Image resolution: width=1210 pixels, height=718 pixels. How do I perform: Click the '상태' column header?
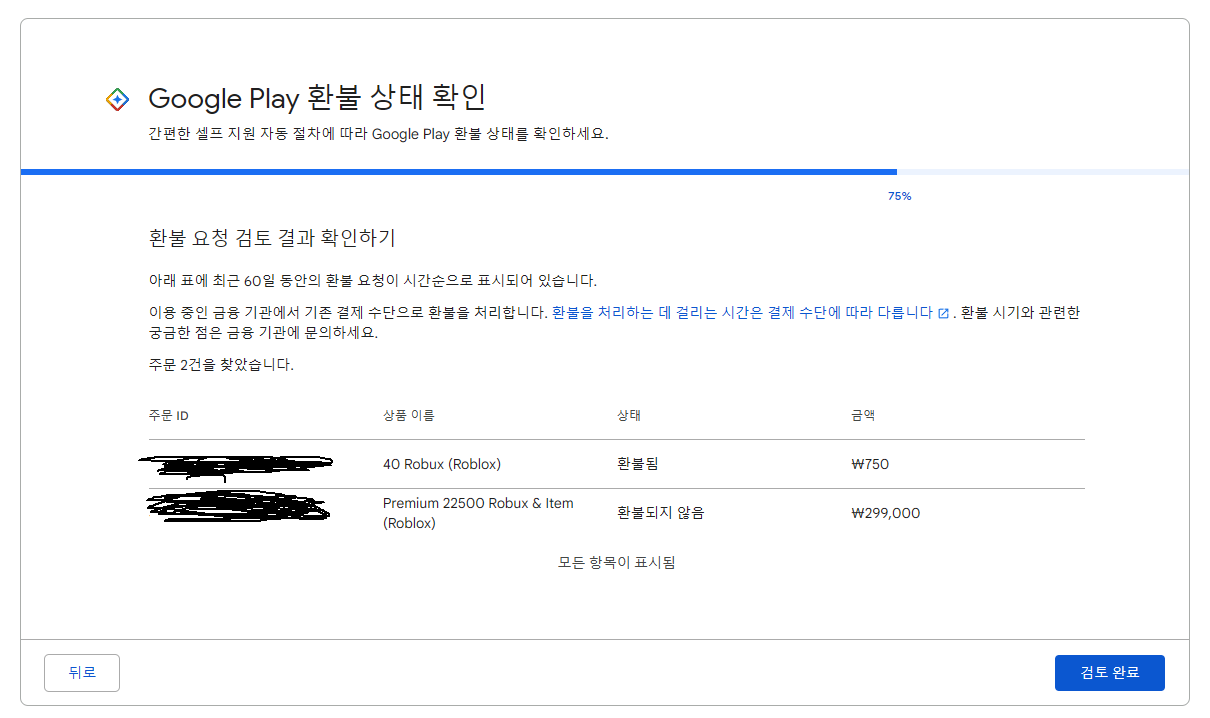630,415
